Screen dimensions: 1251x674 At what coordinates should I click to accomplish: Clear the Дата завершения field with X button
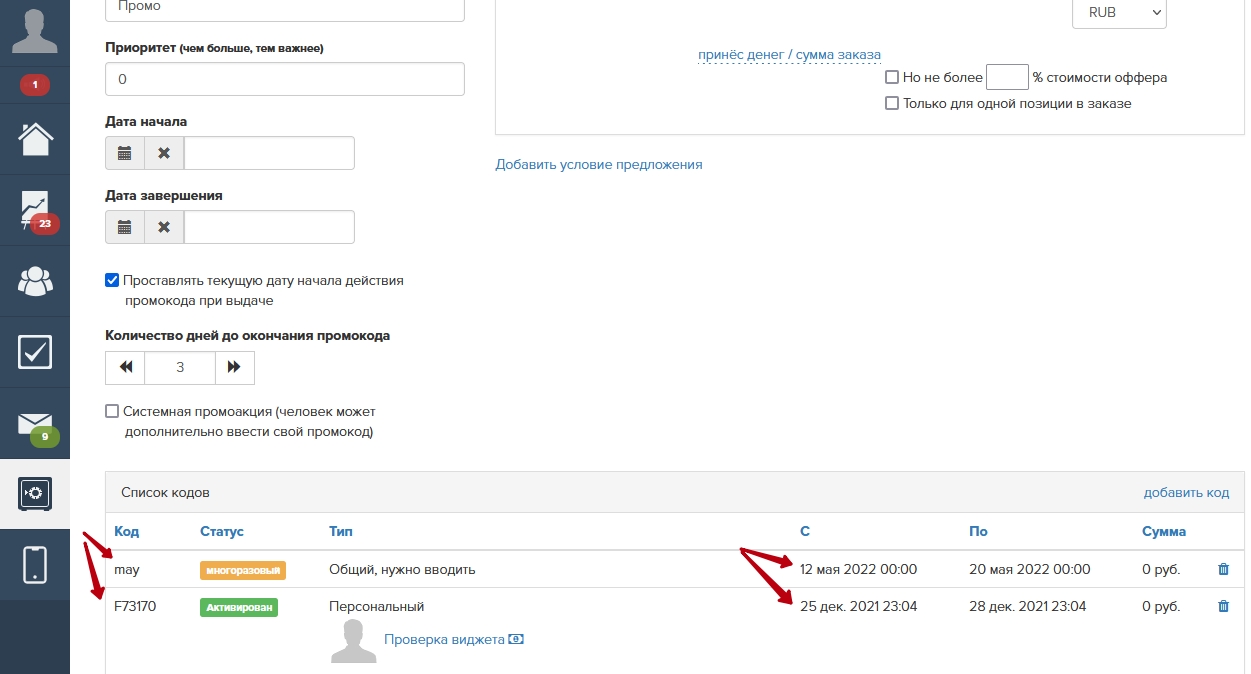click(x=164, y=227)
